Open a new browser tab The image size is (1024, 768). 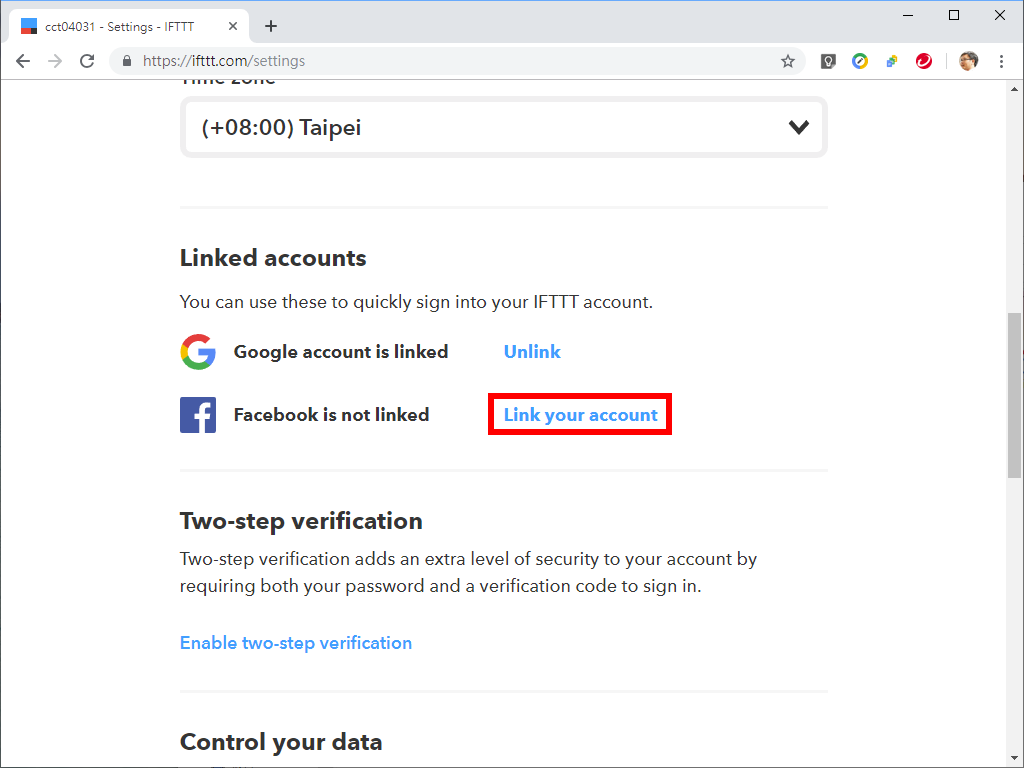(x=271, y=26)
